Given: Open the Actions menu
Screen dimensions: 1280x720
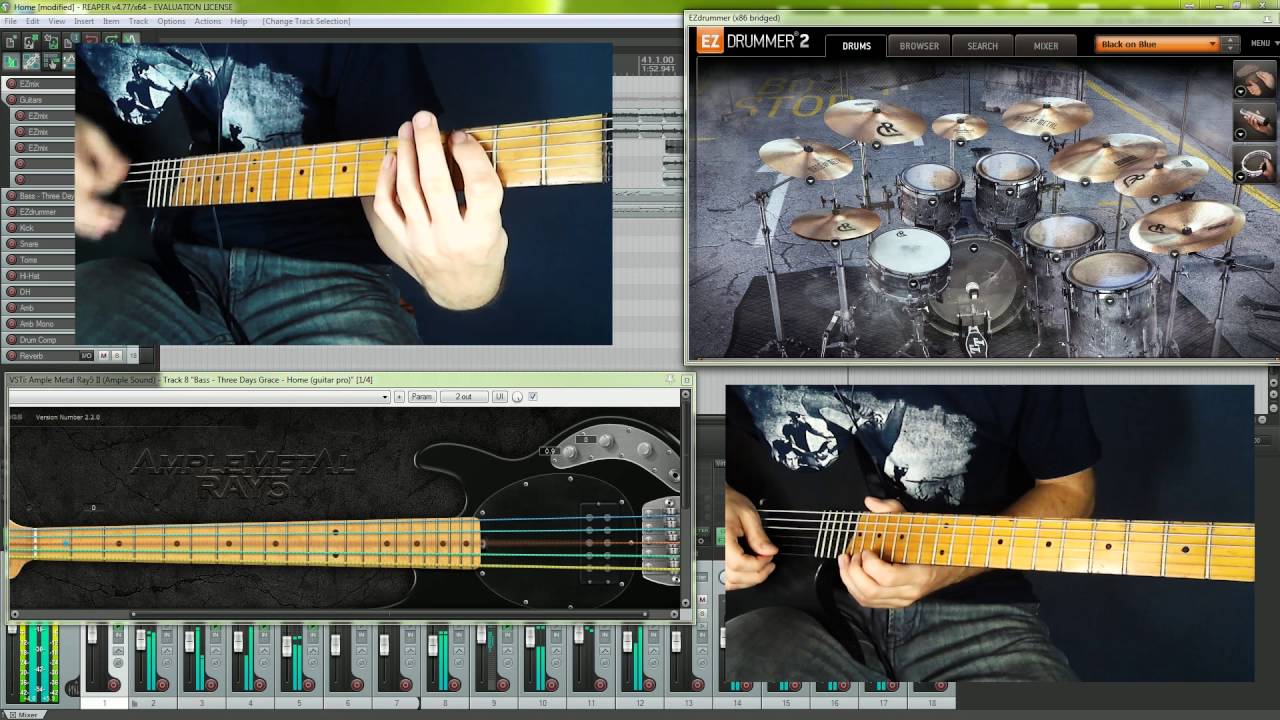Looking at the screenshot, I should pyautogui.click(x=208, y=21).
